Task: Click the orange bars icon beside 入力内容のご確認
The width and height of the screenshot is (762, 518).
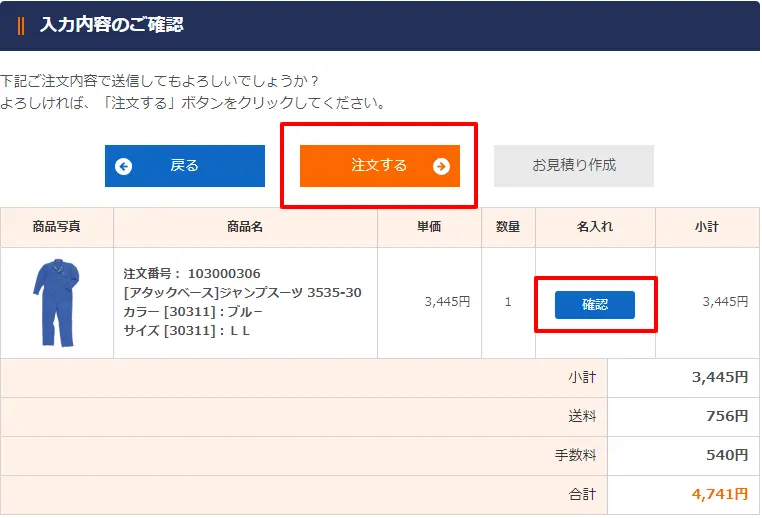Action: click(21, 25)
